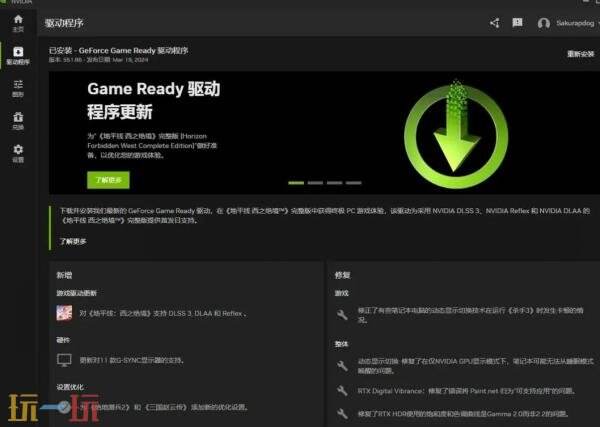This screenshot has height=427, width=600.
Task: Select the first banner carousel indicator
Action: click(x=296, y=183)
